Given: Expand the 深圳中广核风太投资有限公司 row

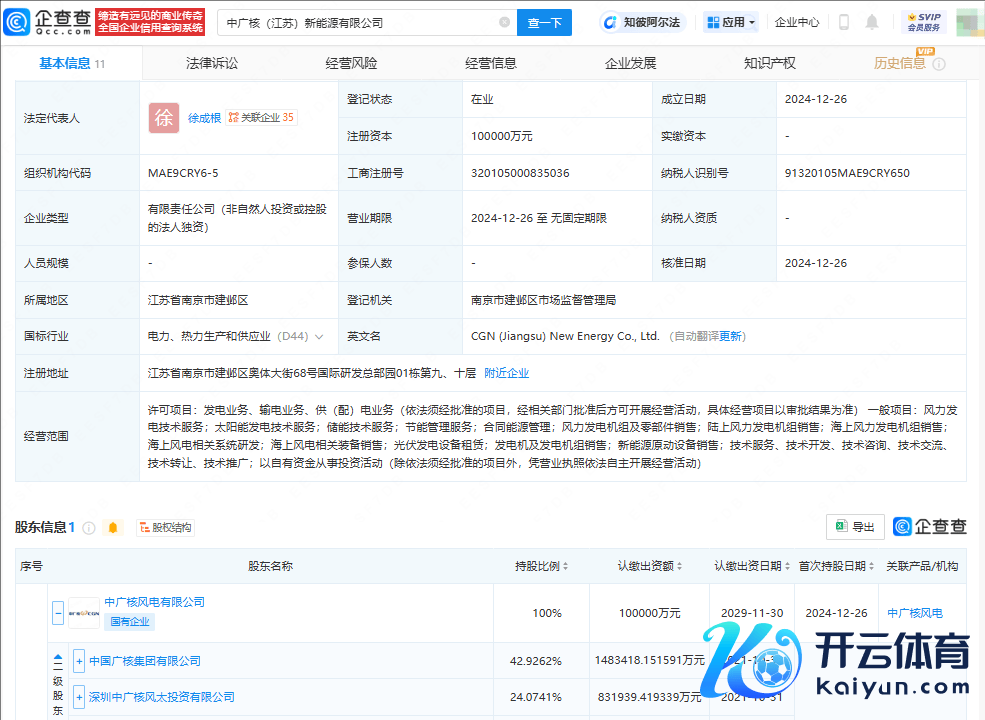Looking at the screenshot, I should pyautogui.click(x=79, y=697).
